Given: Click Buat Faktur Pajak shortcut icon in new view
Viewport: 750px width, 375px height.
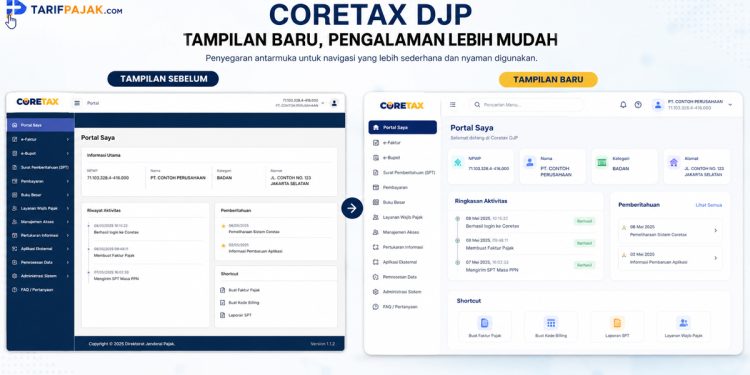Looking at the screenshot, I should click(485, 323).
